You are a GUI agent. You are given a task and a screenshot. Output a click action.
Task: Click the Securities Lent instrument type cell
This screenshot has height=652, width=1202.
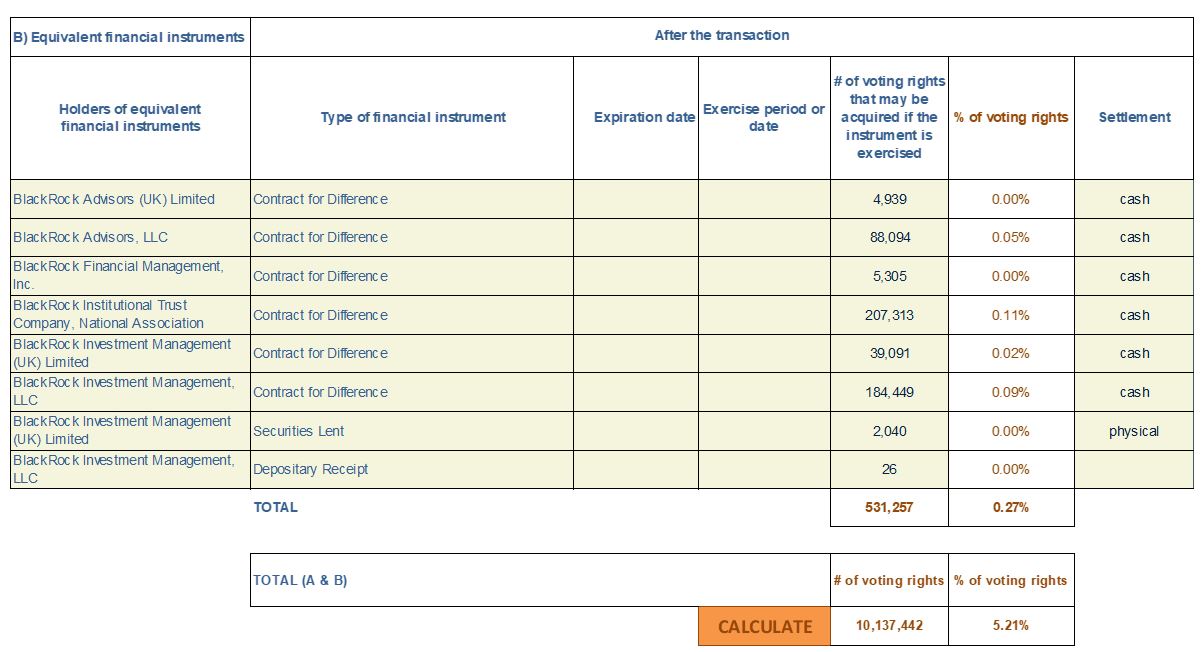(x=411, y=431)
